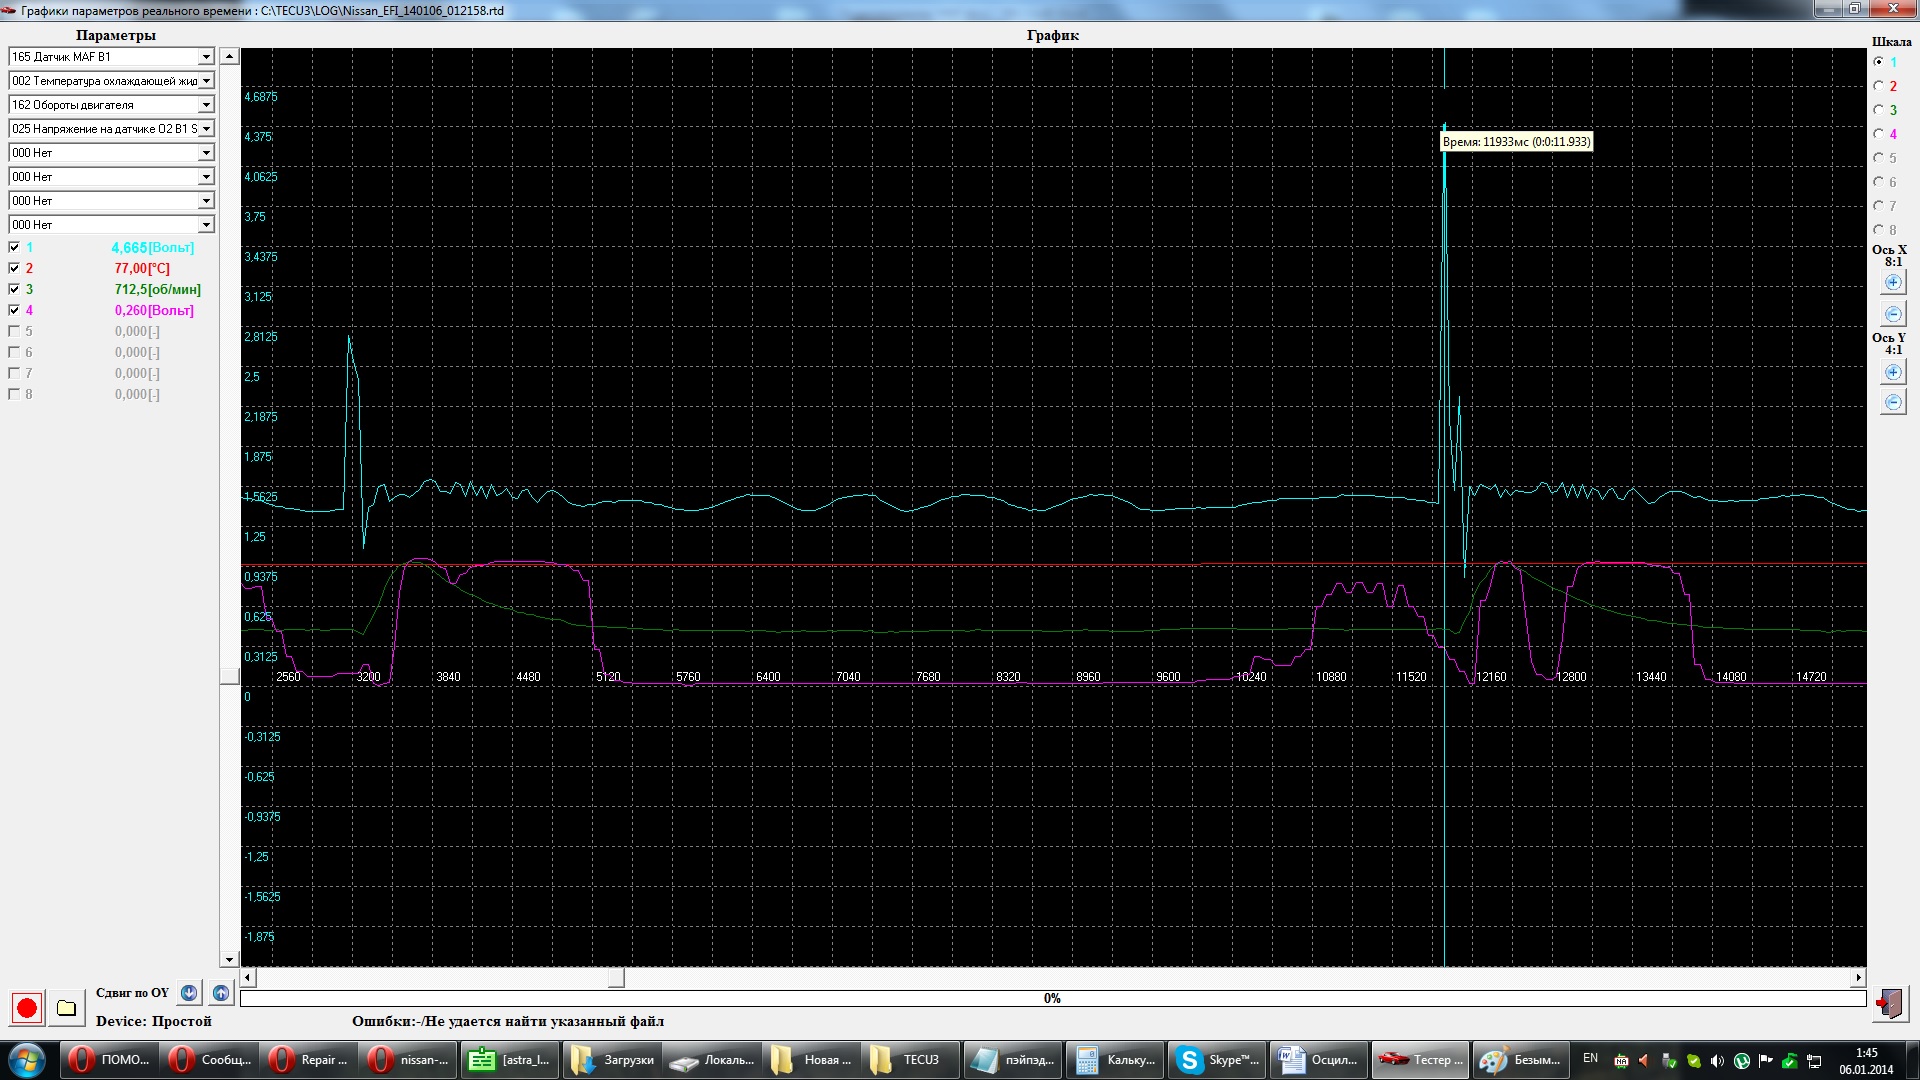Click the 4,665[Вольт] channel 1 value
Viewport: 1920px width, 1080px height.
click(153, 247)
